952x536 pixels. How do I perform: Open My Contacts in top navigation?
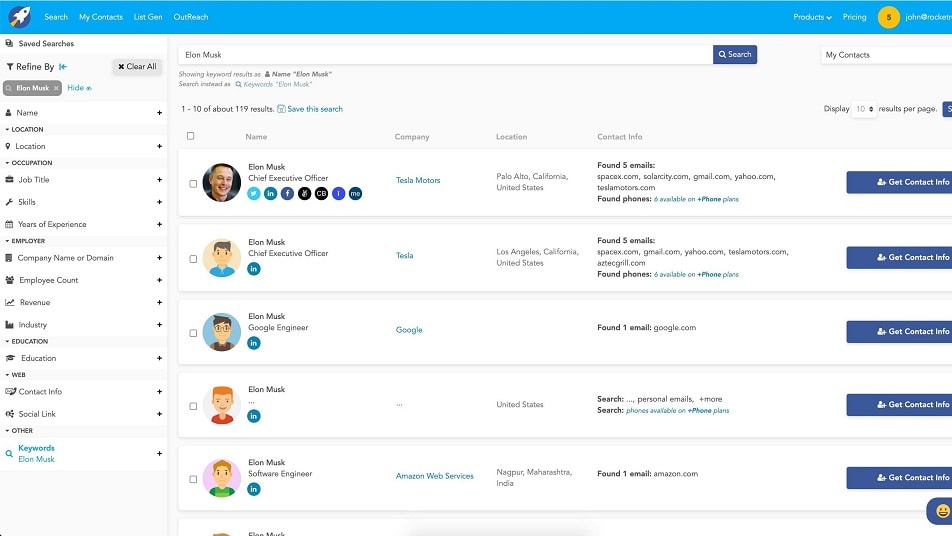point(101,17)
